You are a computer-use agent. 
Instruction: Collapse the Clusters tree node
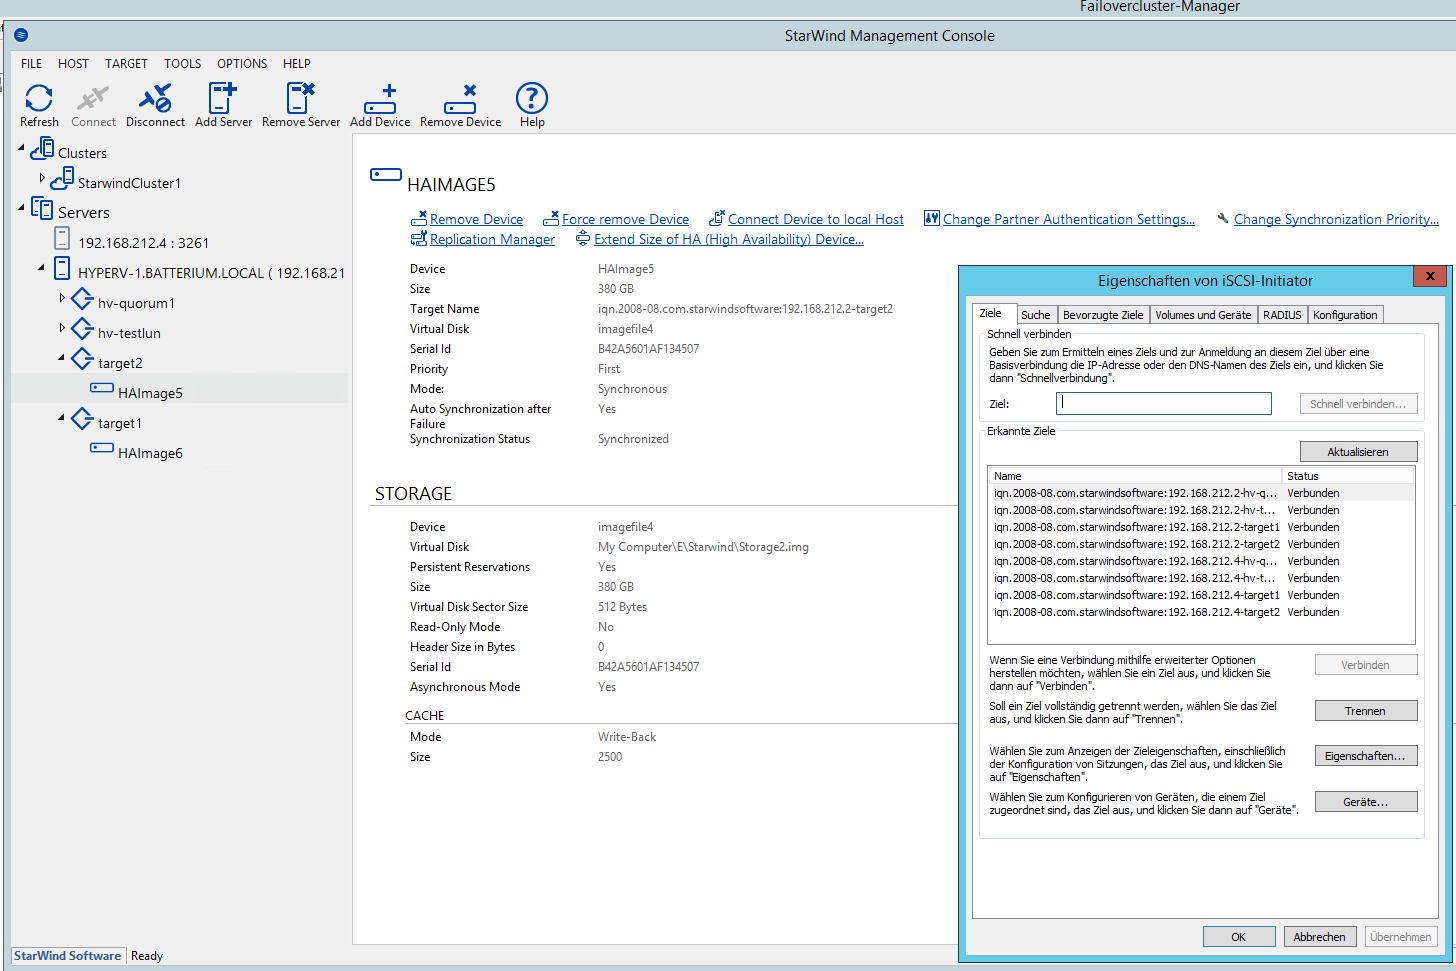[x=21, y=148]
